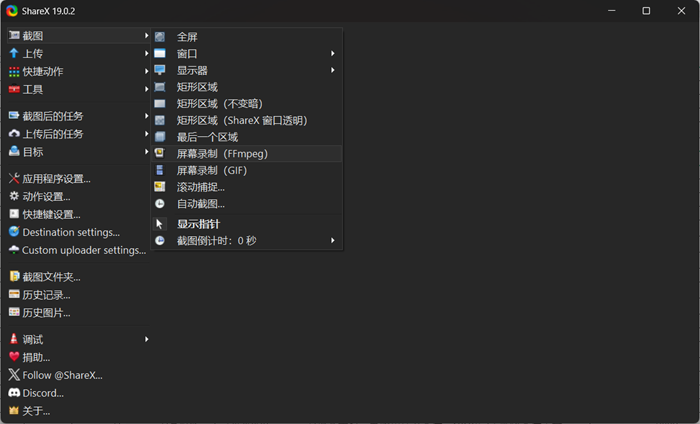Choose 矩形区域 (不变暗) menu entry
This screenshot has width=700, height=424.
(x=247, y=104)
